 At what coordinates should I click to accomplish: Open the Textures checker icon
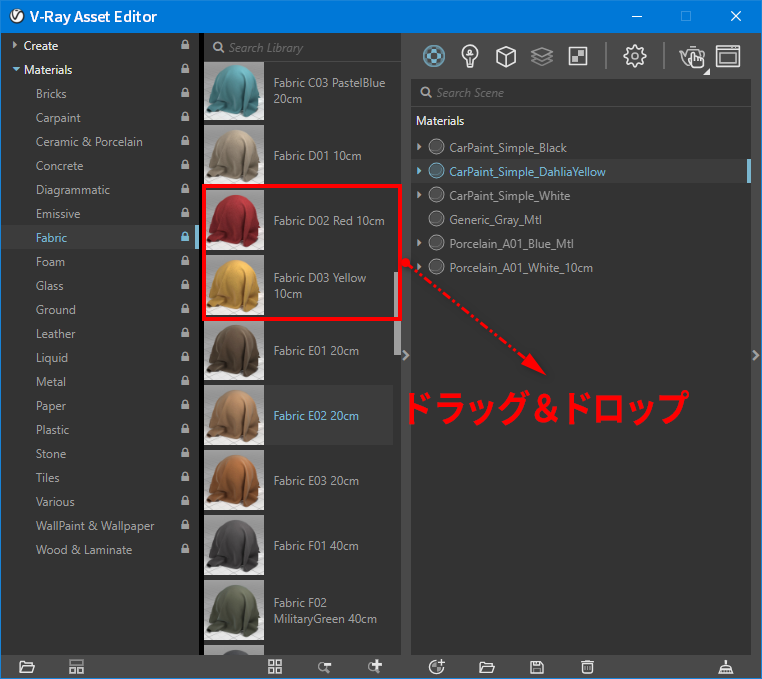click(x=578, y=56)
